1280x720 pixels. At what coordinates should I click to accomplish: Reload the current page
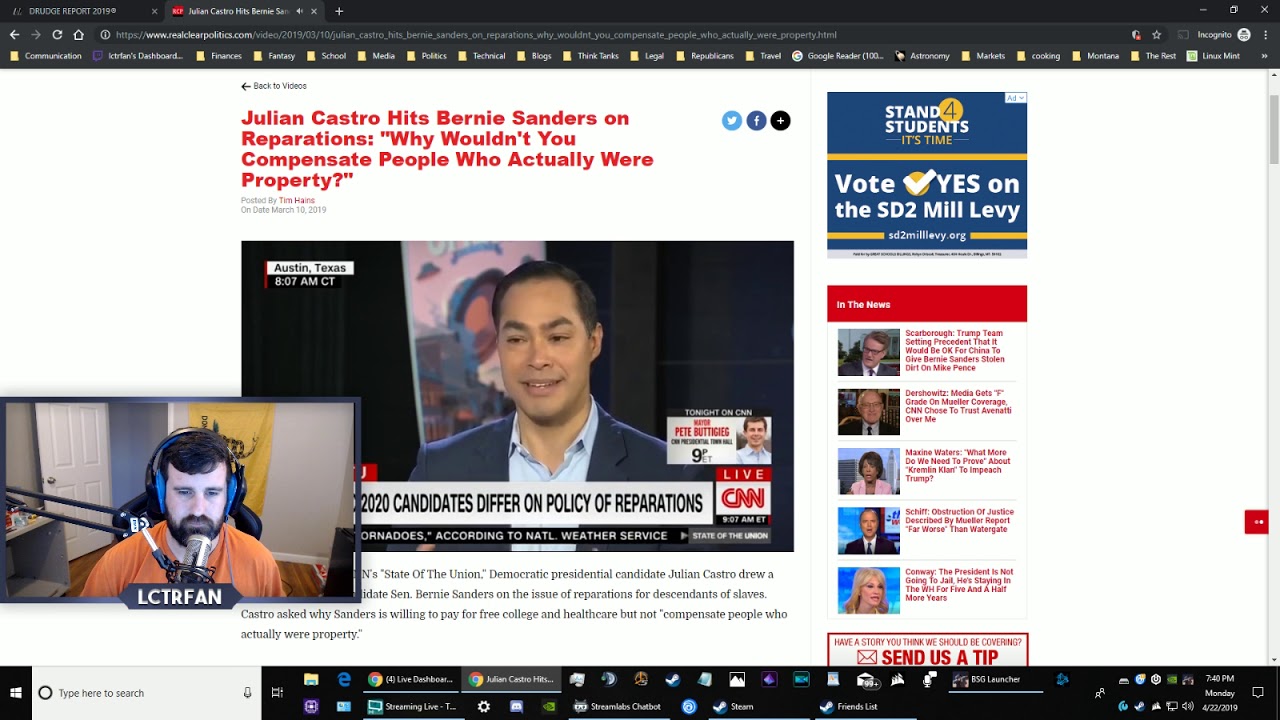57,35
